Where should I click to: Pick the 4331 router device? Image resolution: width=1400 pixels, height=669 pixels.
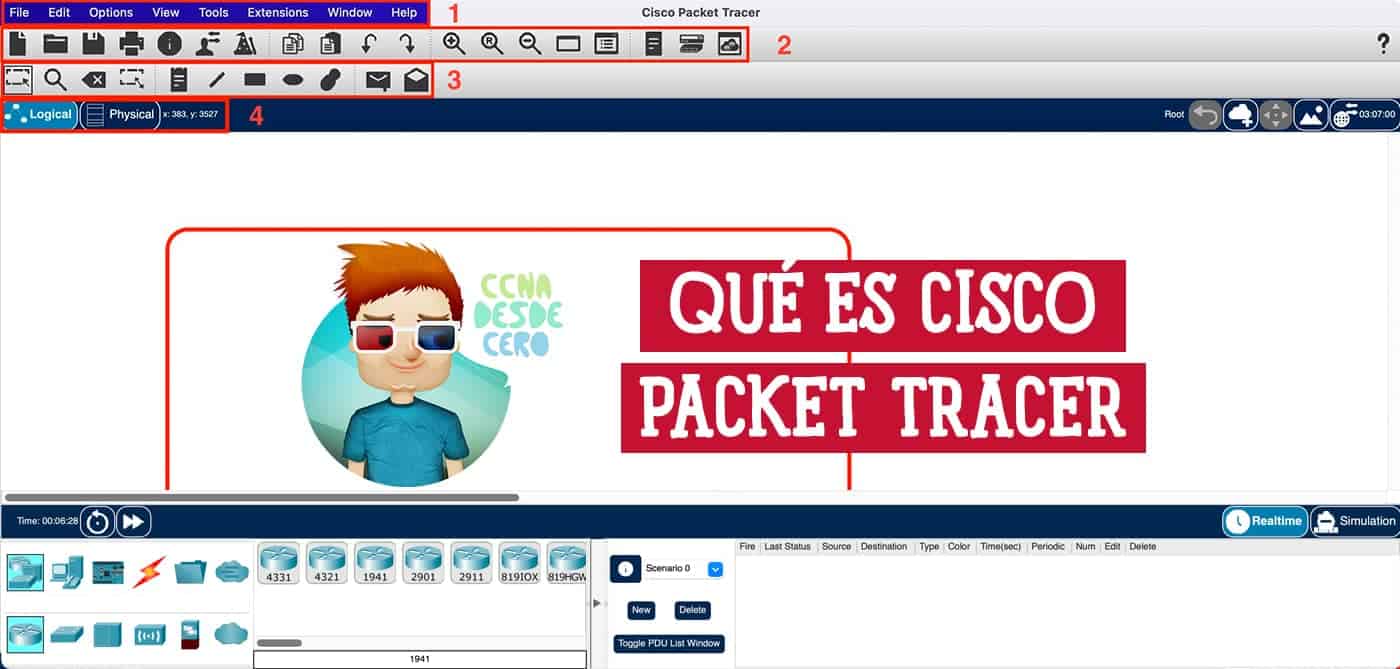[278, 563]
